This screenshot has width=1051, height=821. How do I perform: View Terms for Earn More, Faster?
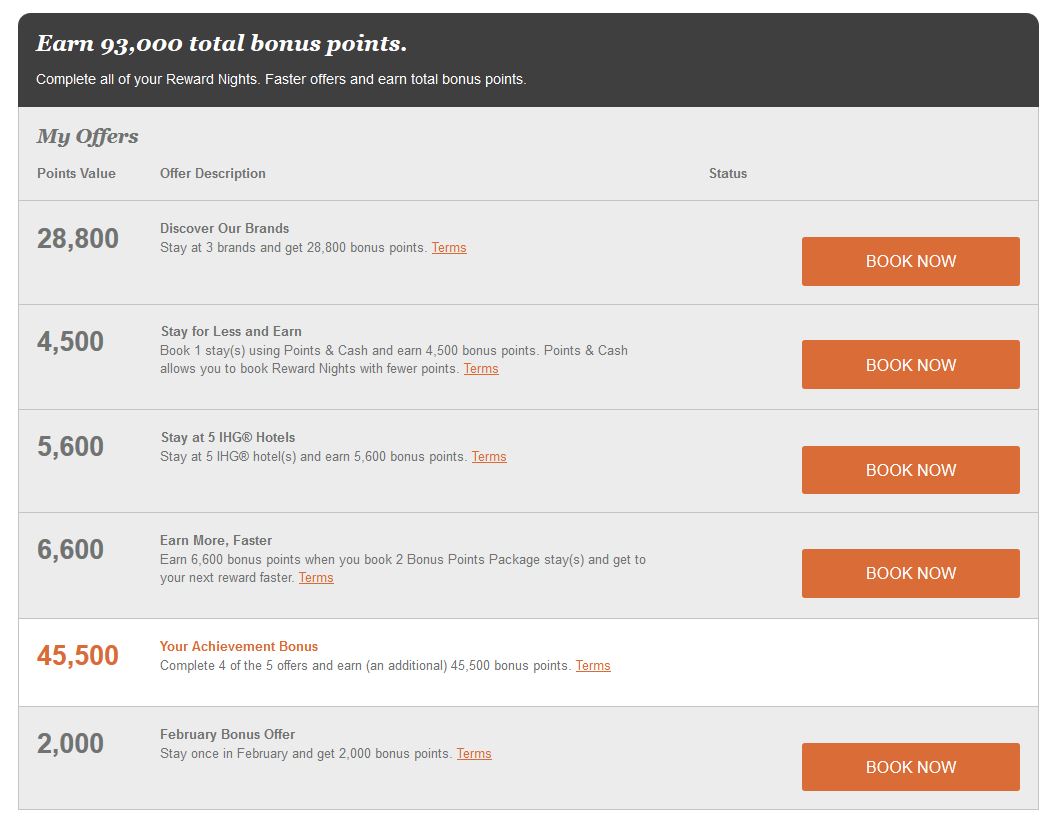pos(316,578)
